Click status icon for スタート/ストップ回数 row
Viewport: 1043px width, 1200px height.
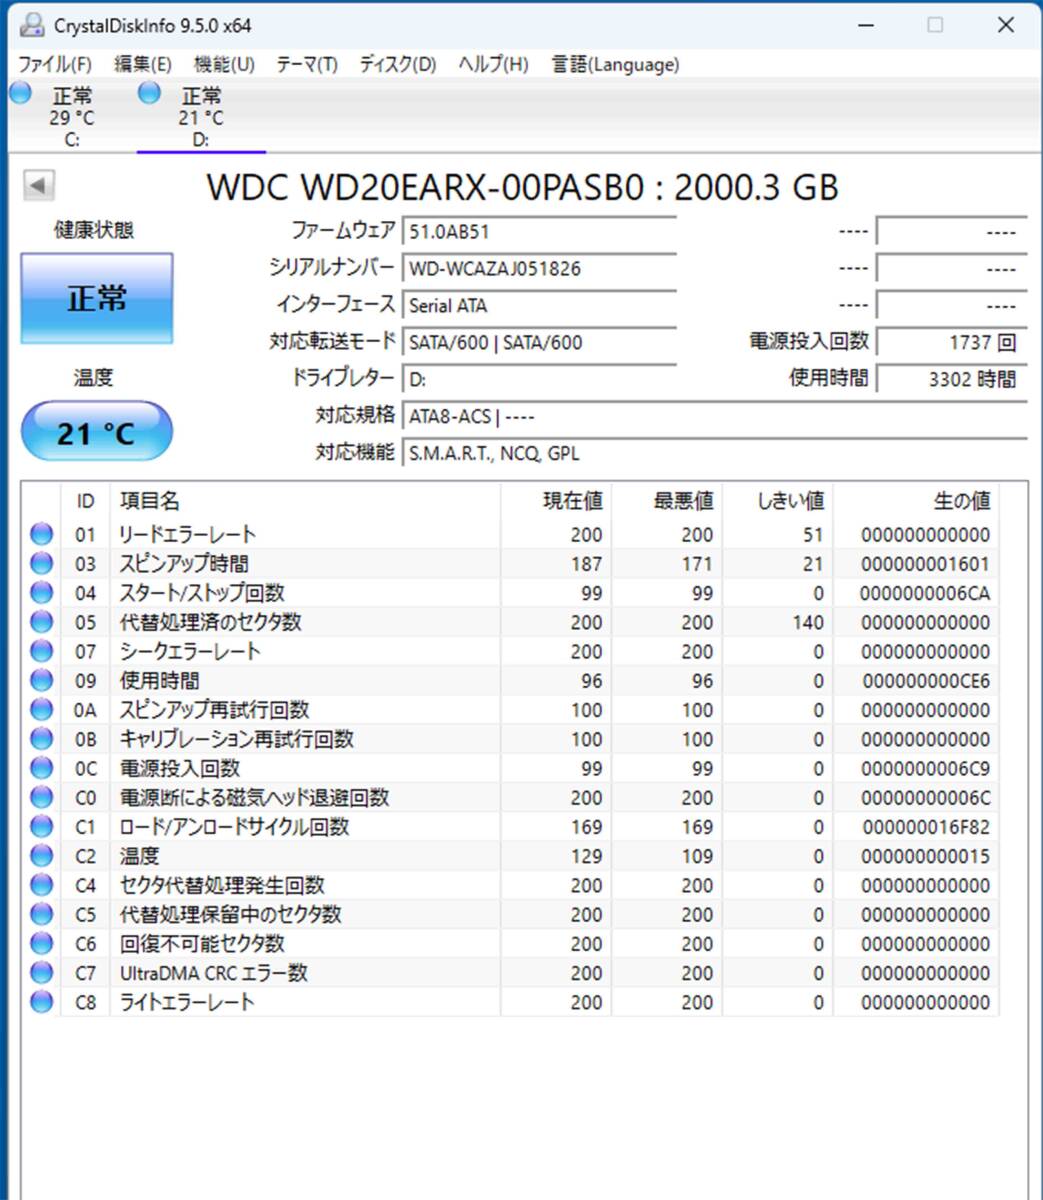tap(41, 593)
